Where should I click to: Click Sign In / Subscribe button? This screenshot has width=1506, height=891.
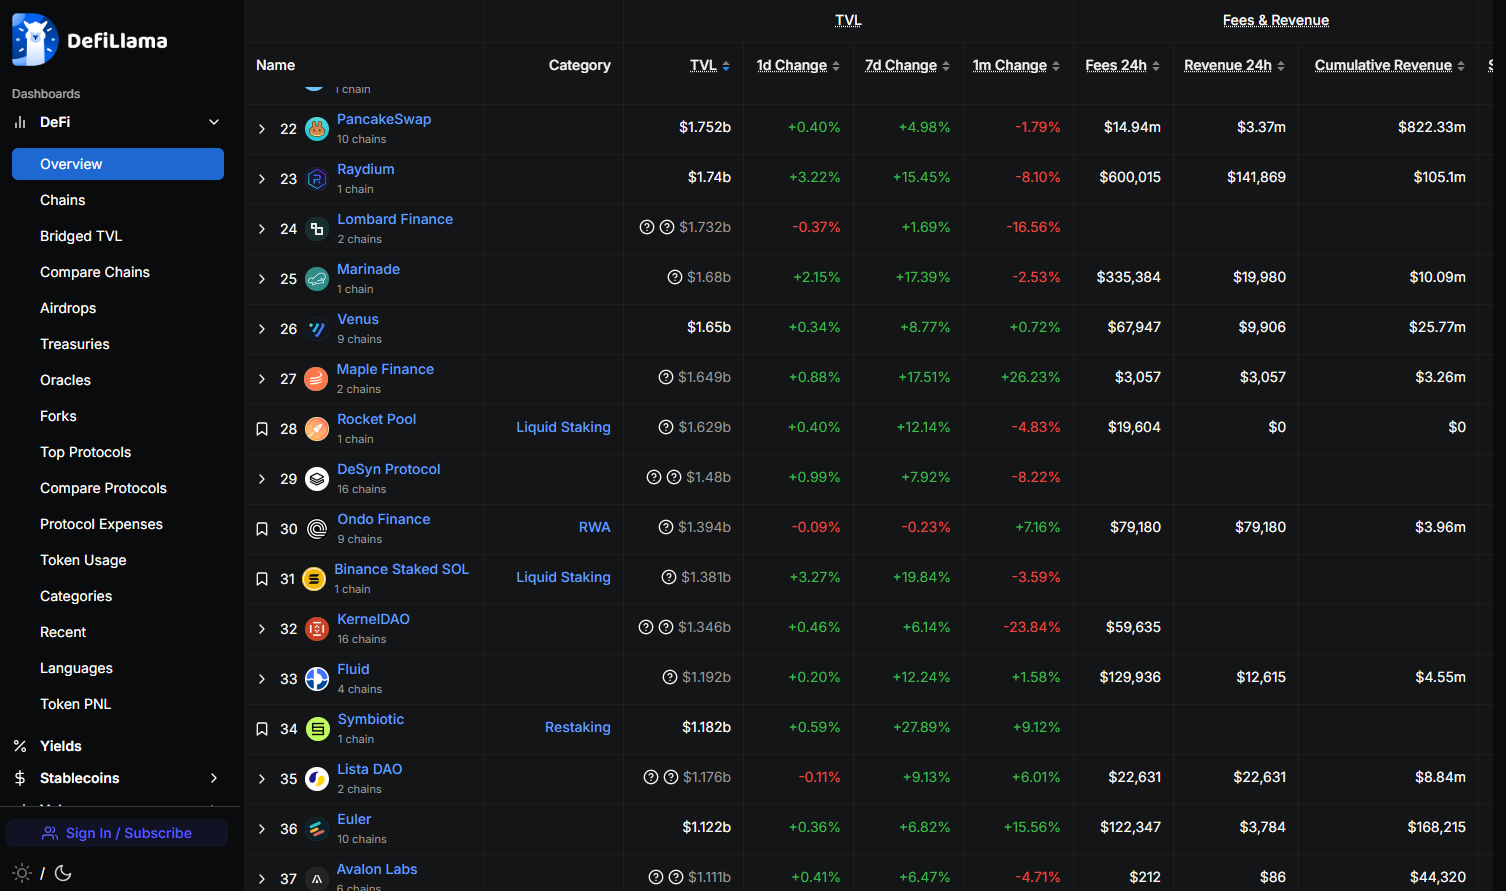point(117,833)
